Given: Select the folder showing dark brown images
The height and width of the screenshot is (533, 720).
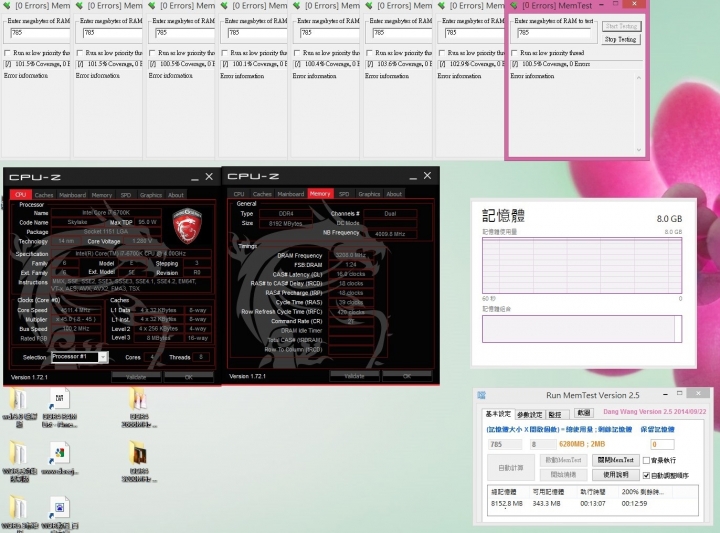Looking at the screenshot, I should 138,453.
